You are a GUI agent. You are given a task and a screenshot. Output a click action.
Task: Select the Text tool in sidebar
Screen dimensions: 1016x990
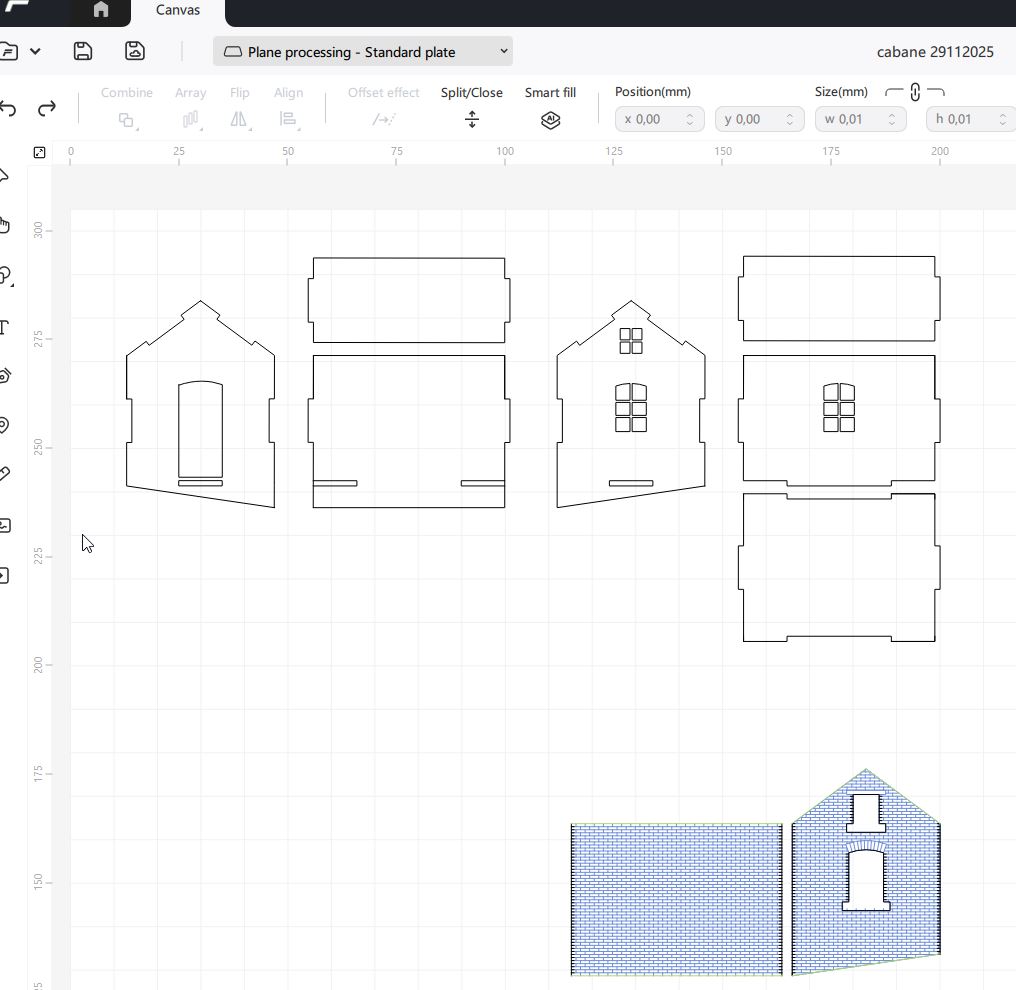4,327
